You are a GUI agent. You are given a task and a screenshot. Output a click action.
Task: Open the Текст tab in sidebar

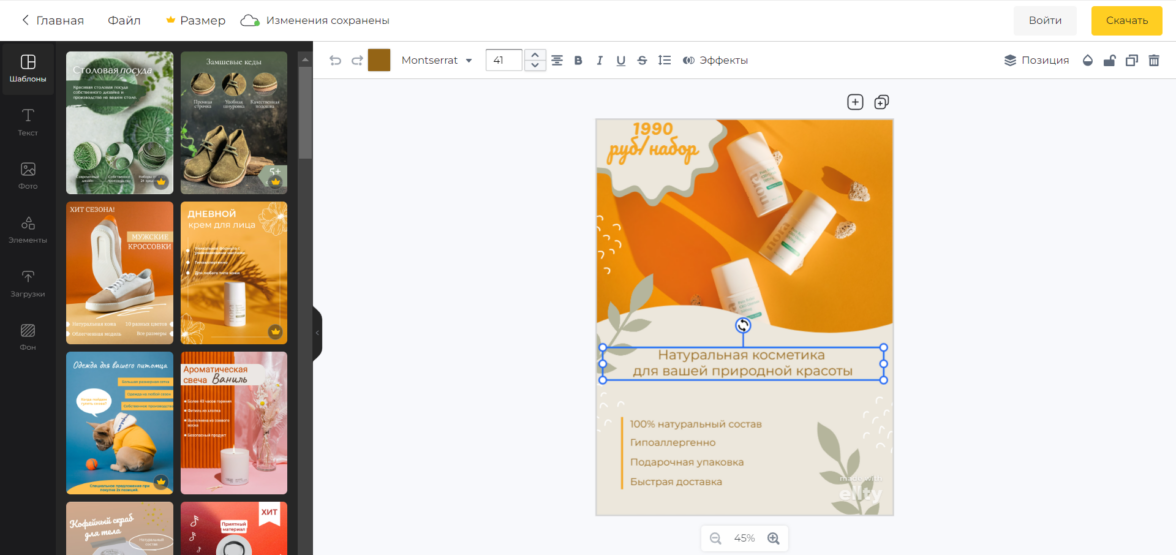pos(28,122)
